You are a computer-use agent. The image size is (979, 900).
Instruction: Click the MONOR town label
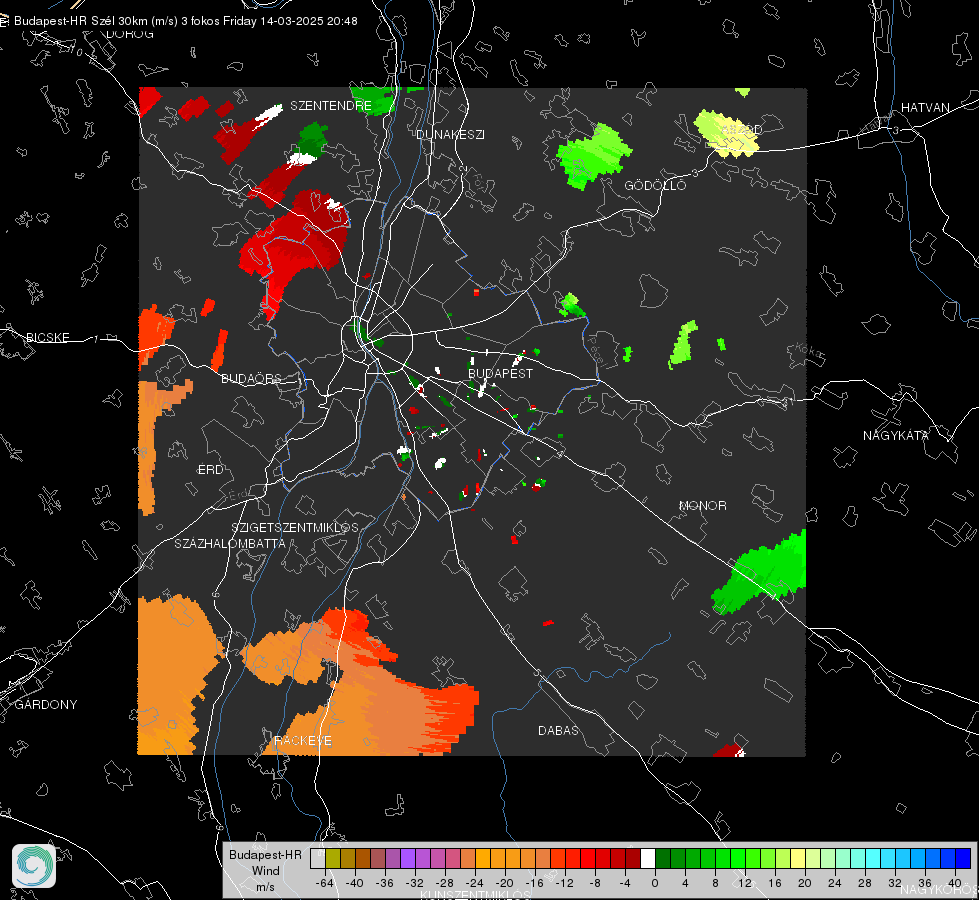tap(702, 505)
